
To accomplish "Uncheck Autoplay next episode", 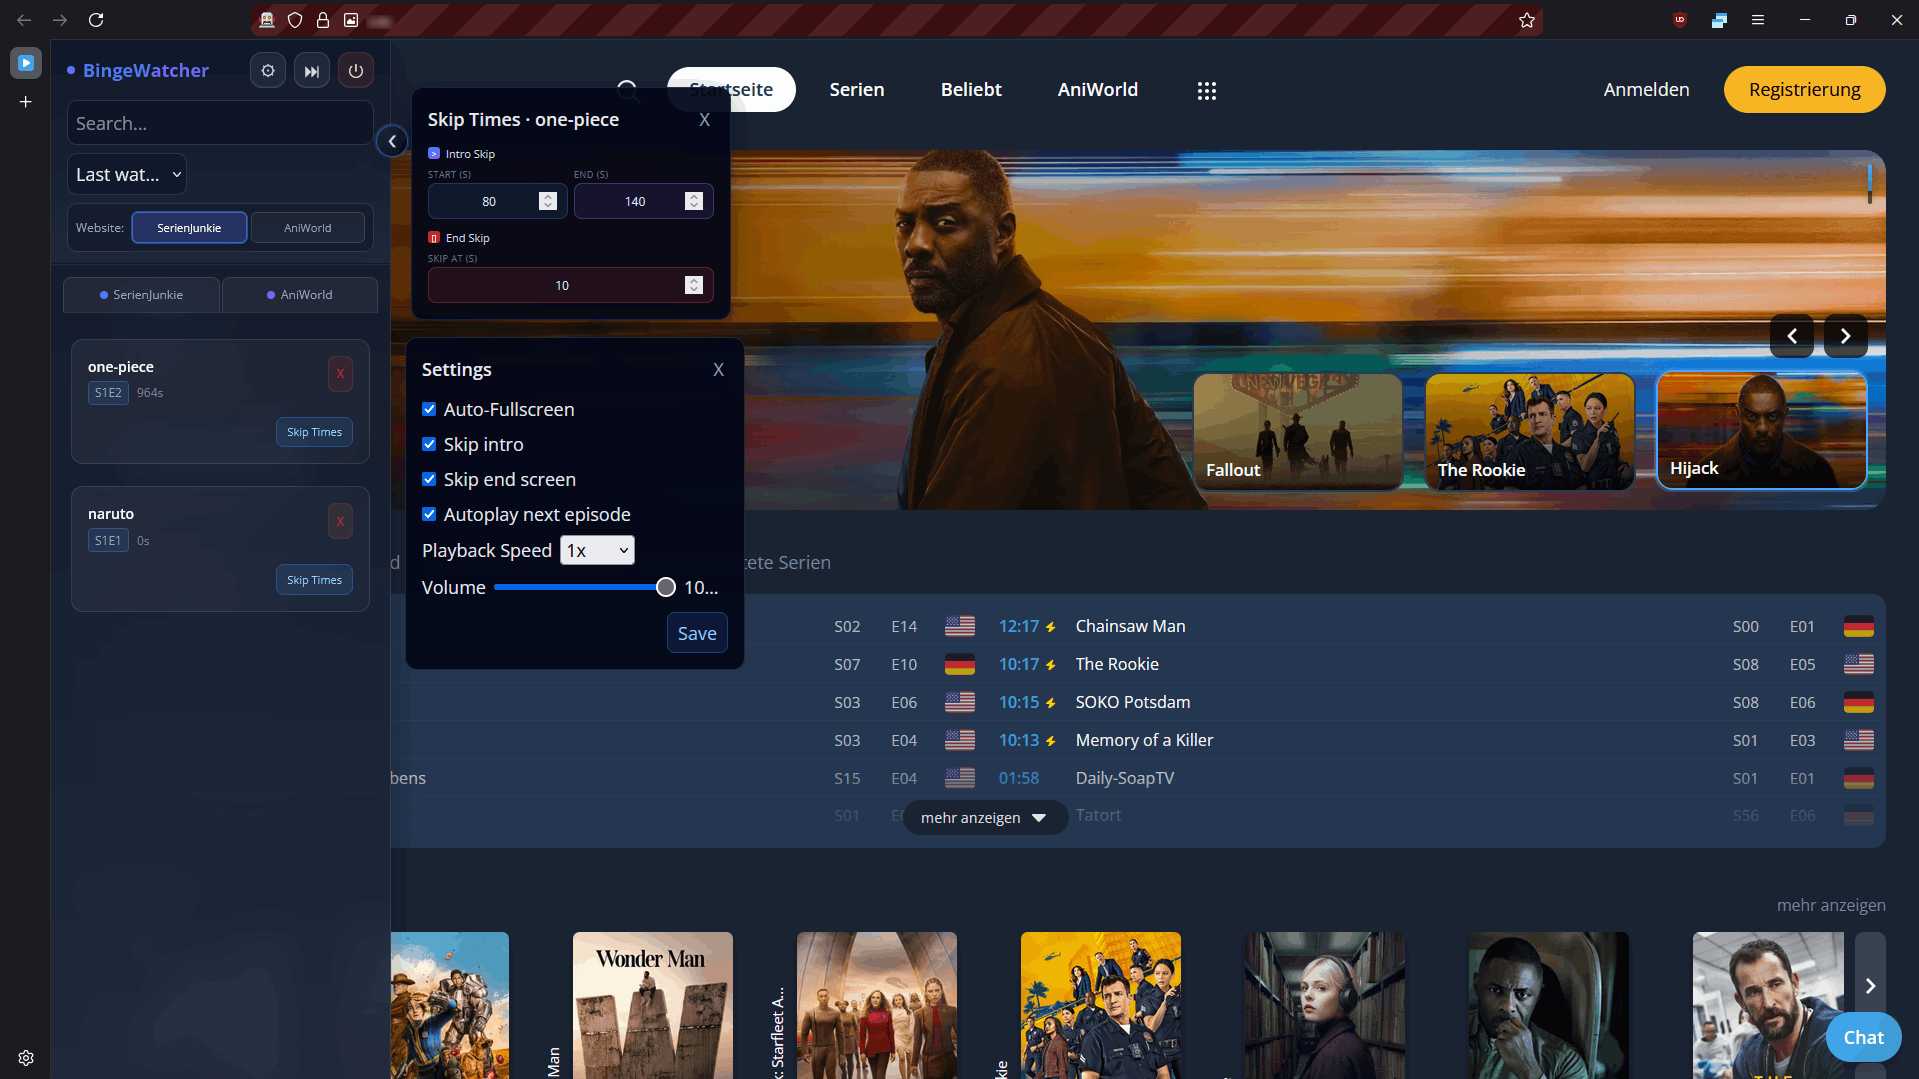I will (429, 514).
